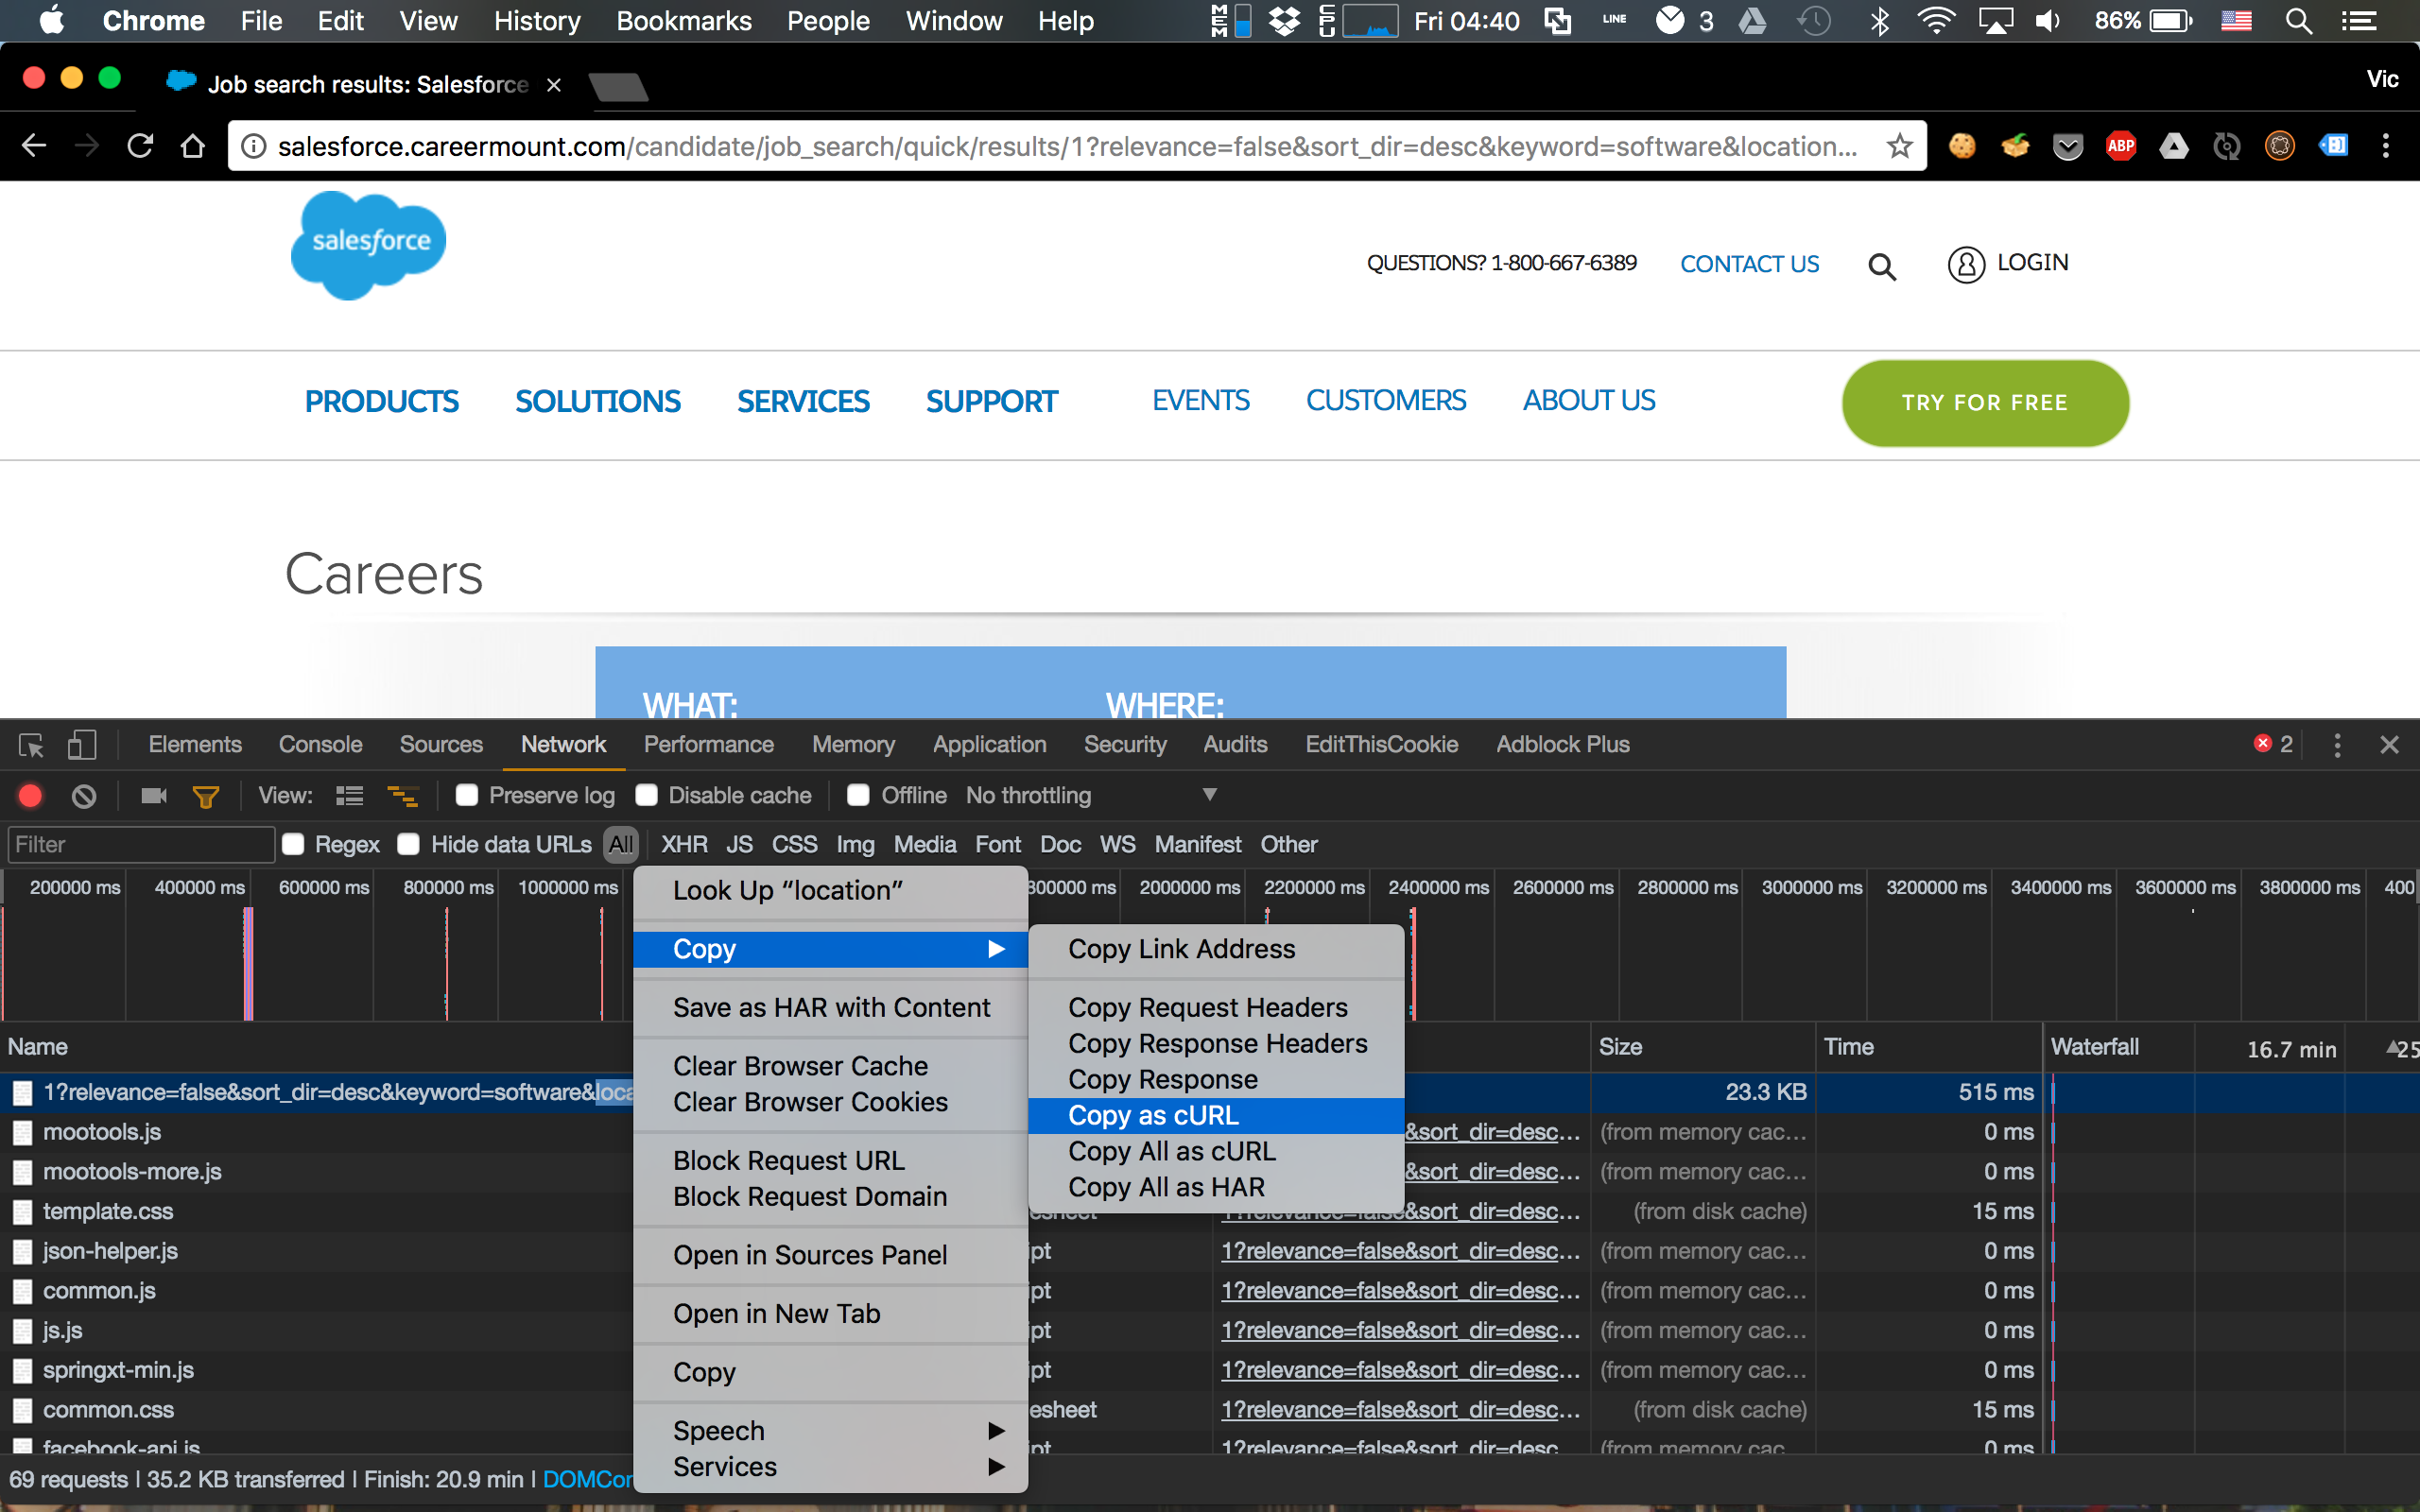Click the TRY FOR FREE button

click(x=1985, y=403)
